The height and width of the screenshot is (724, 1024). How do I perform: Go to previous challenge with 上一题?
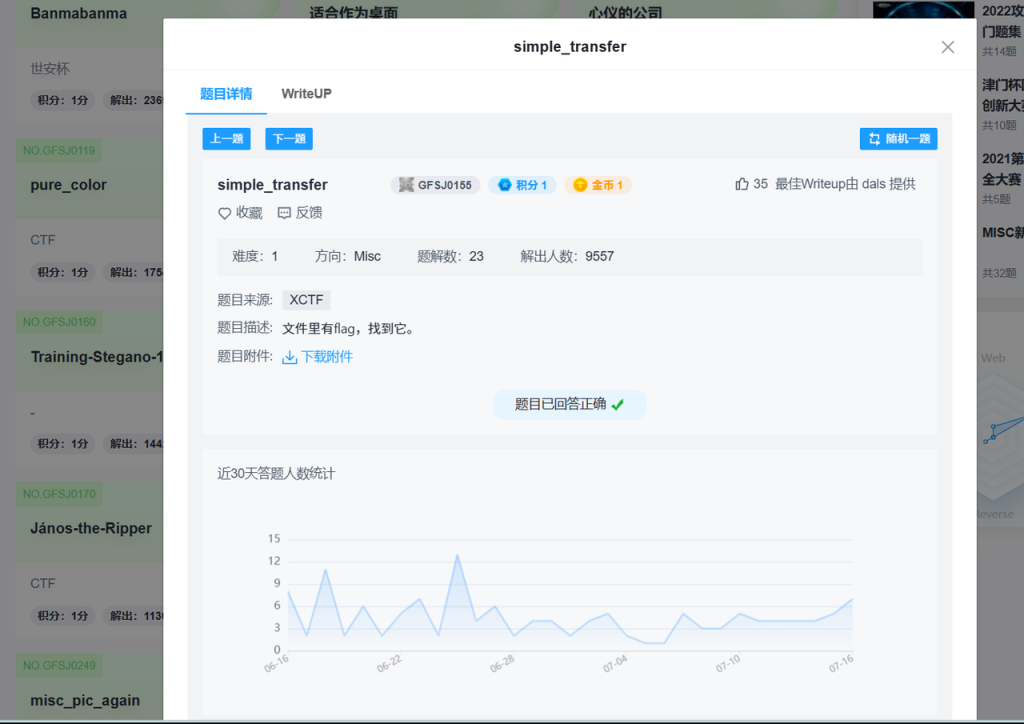(x=226, y=139)
